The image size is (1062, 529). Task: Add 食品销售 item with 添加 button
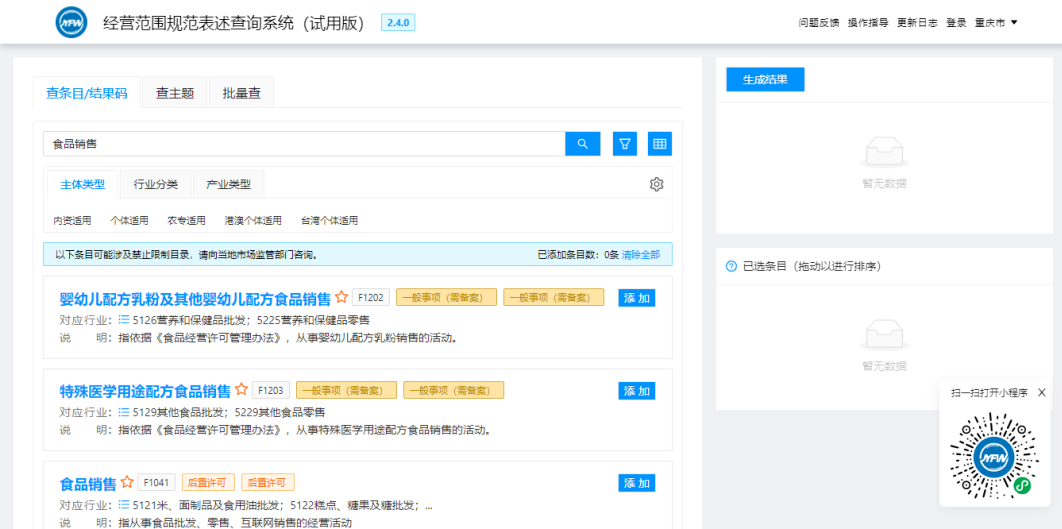[x=636, y=483]
